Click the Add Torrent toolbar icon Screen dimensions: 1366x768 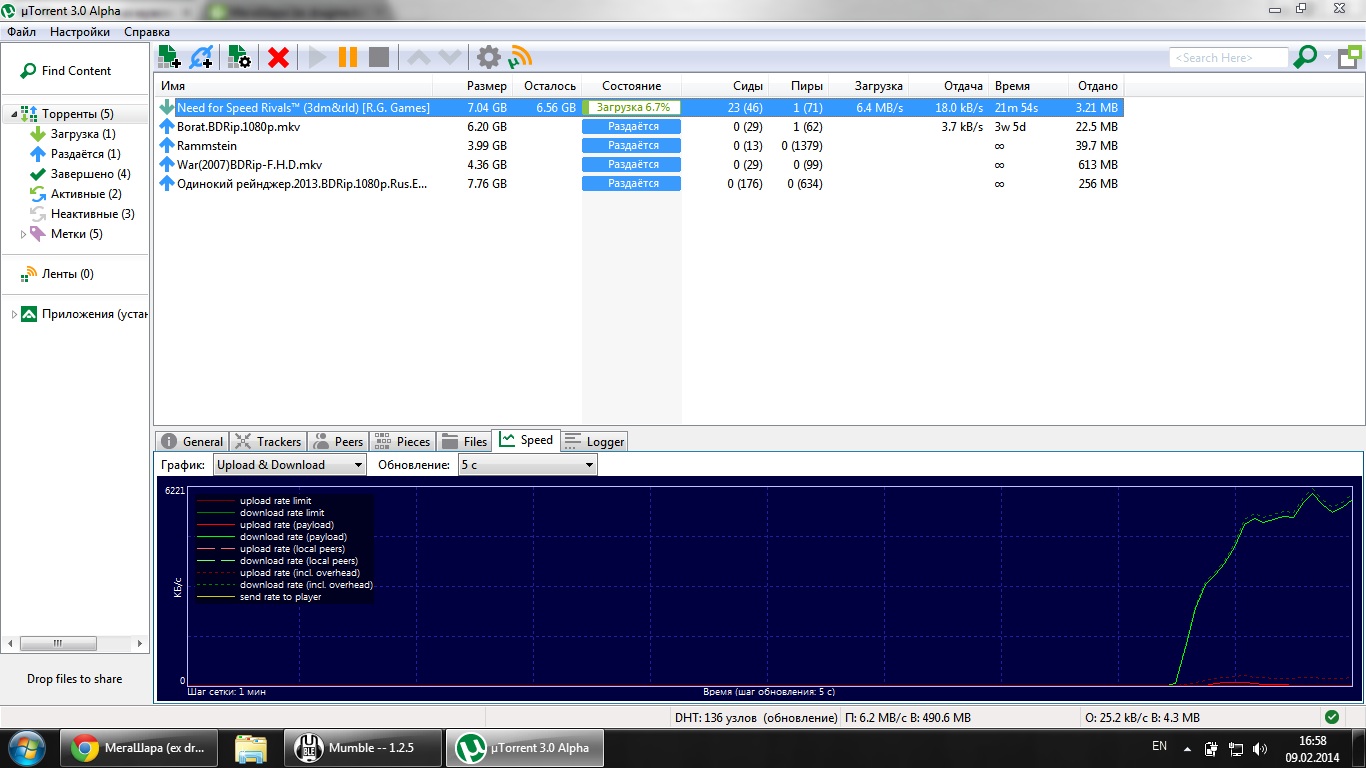tap(169, 57)
